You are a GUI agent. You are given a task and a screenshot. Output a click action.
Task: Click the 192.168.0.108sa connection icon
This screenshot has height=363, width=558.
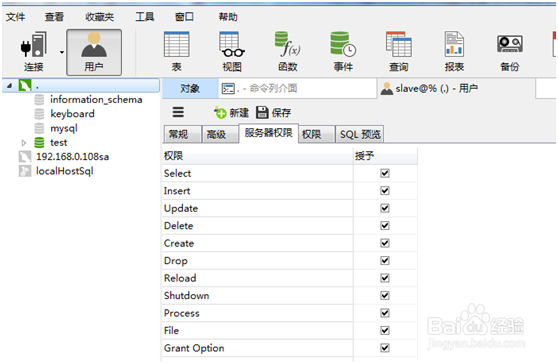pos(25,157)
